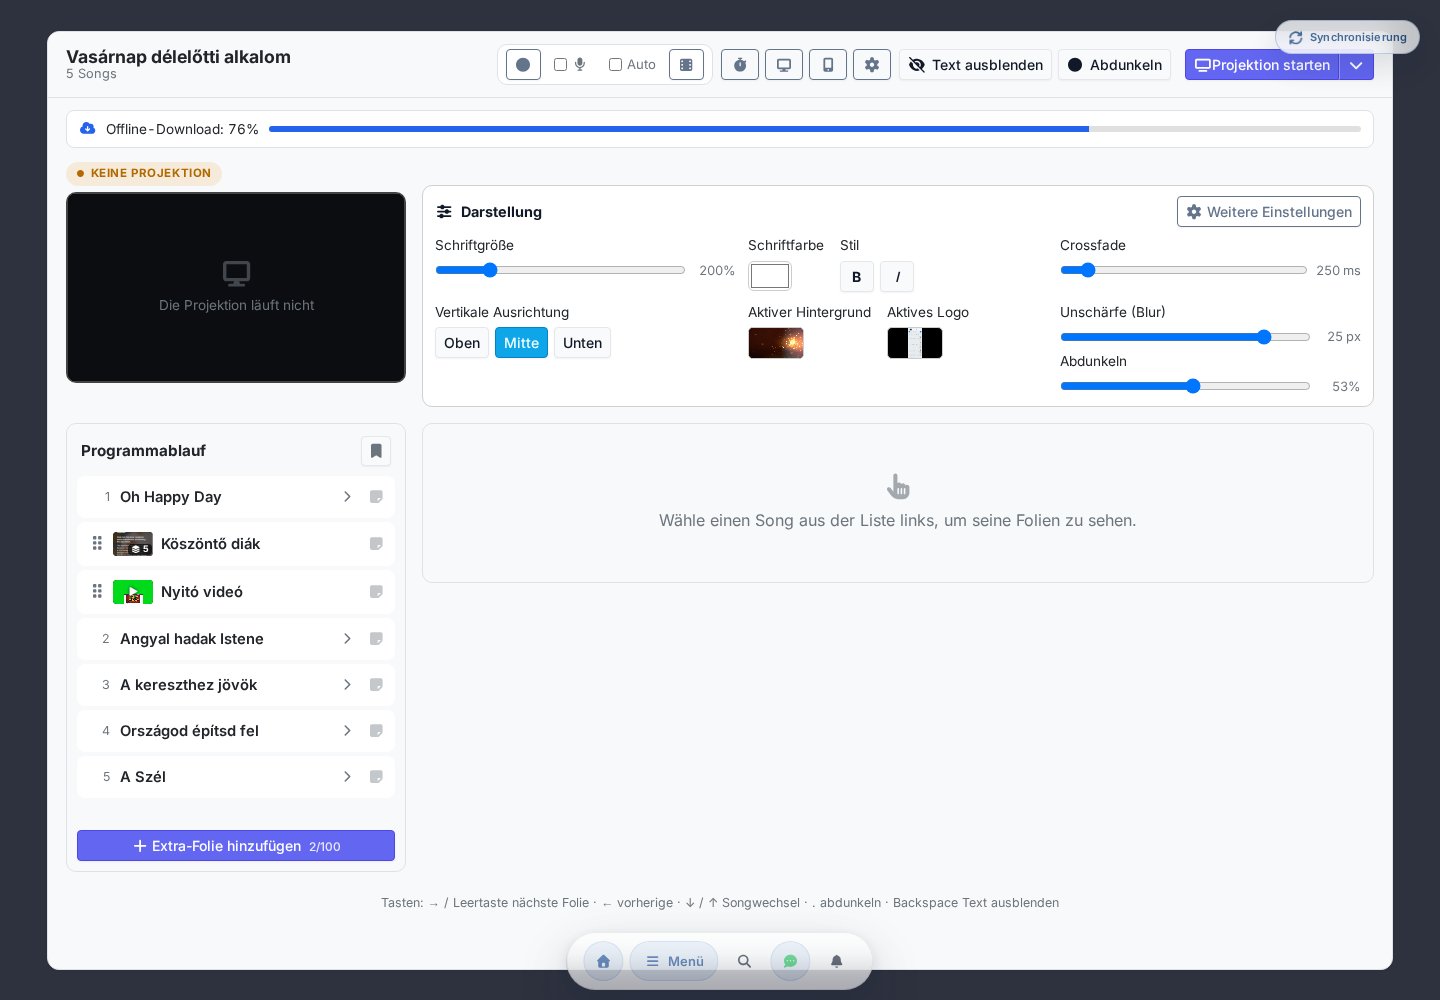Screen dimensions: 1440x1000
Task: Adjust the Crossfade slider
Action: [1183, 270]
